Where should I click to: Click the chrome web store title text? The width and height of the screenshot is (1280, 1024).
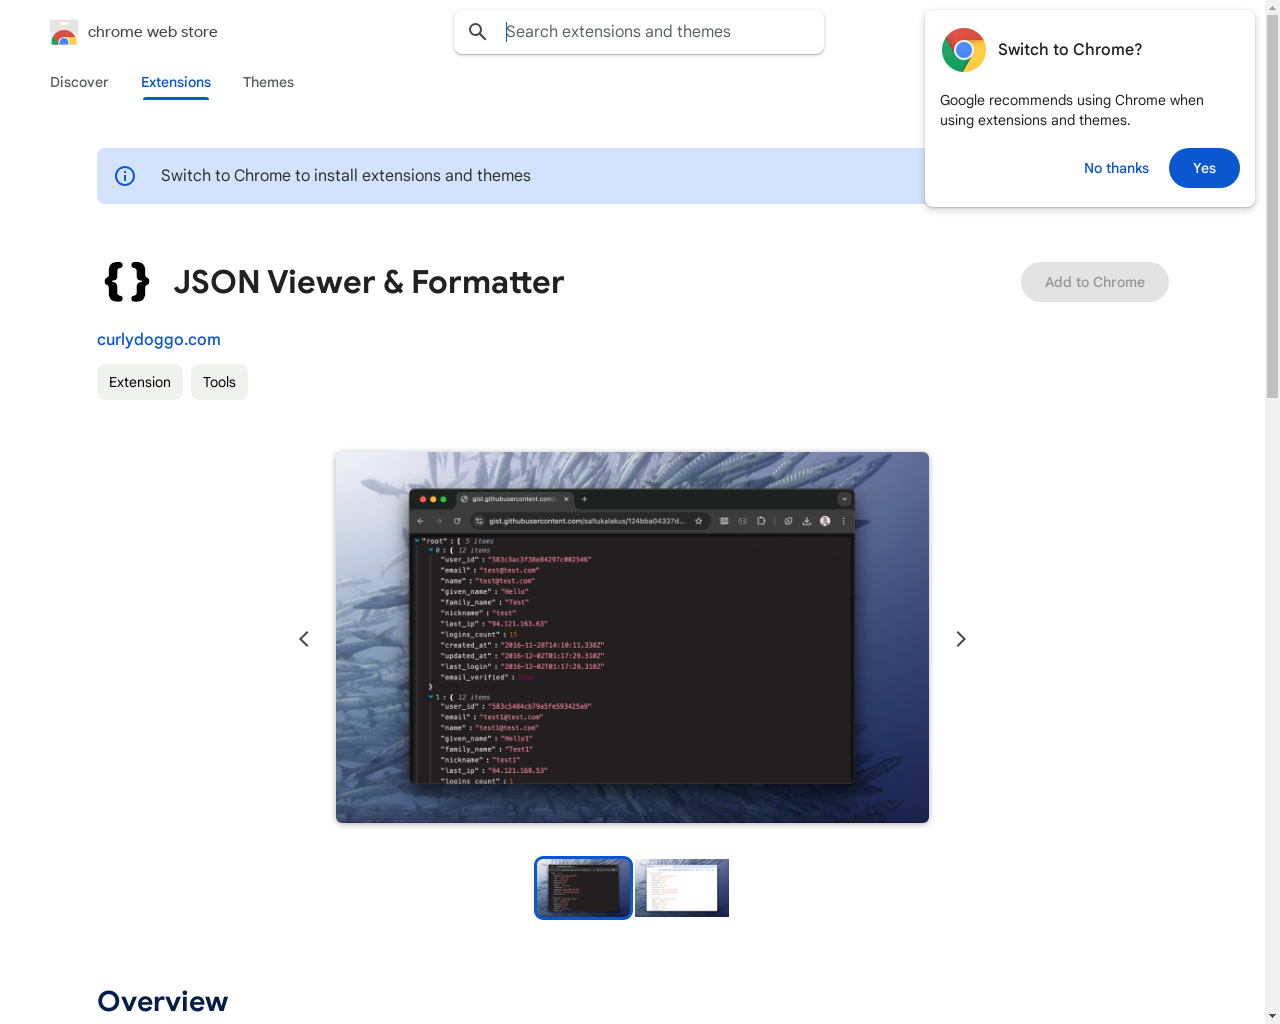point(153,32)
